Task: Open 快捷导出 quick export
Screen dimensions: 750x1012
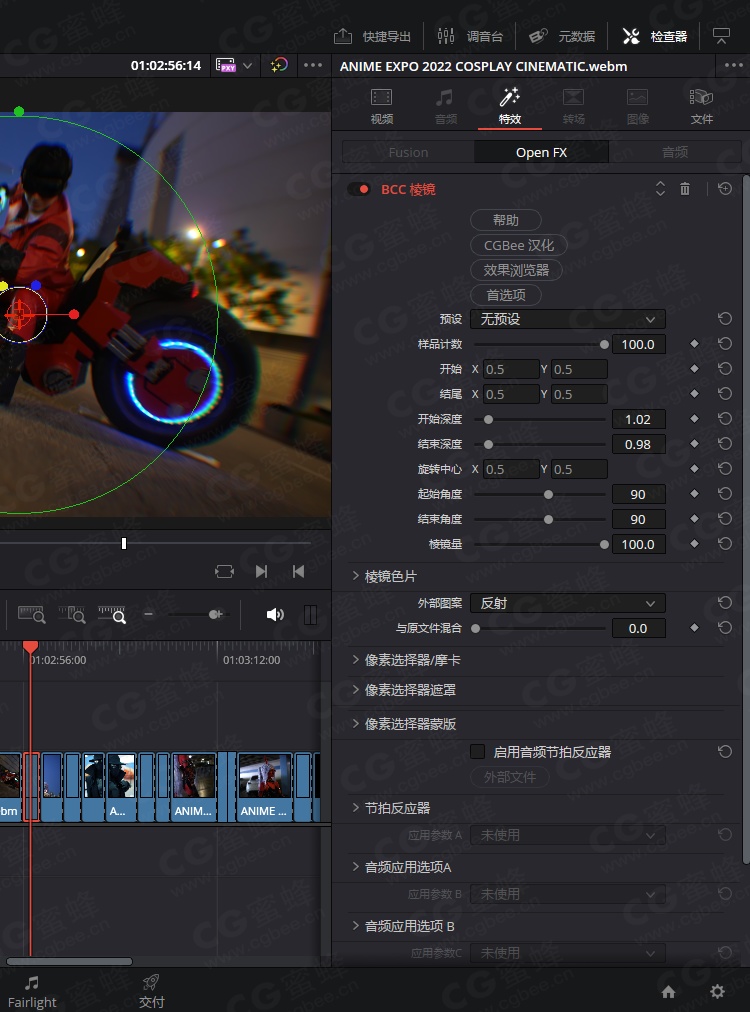Action: [372, 36]
